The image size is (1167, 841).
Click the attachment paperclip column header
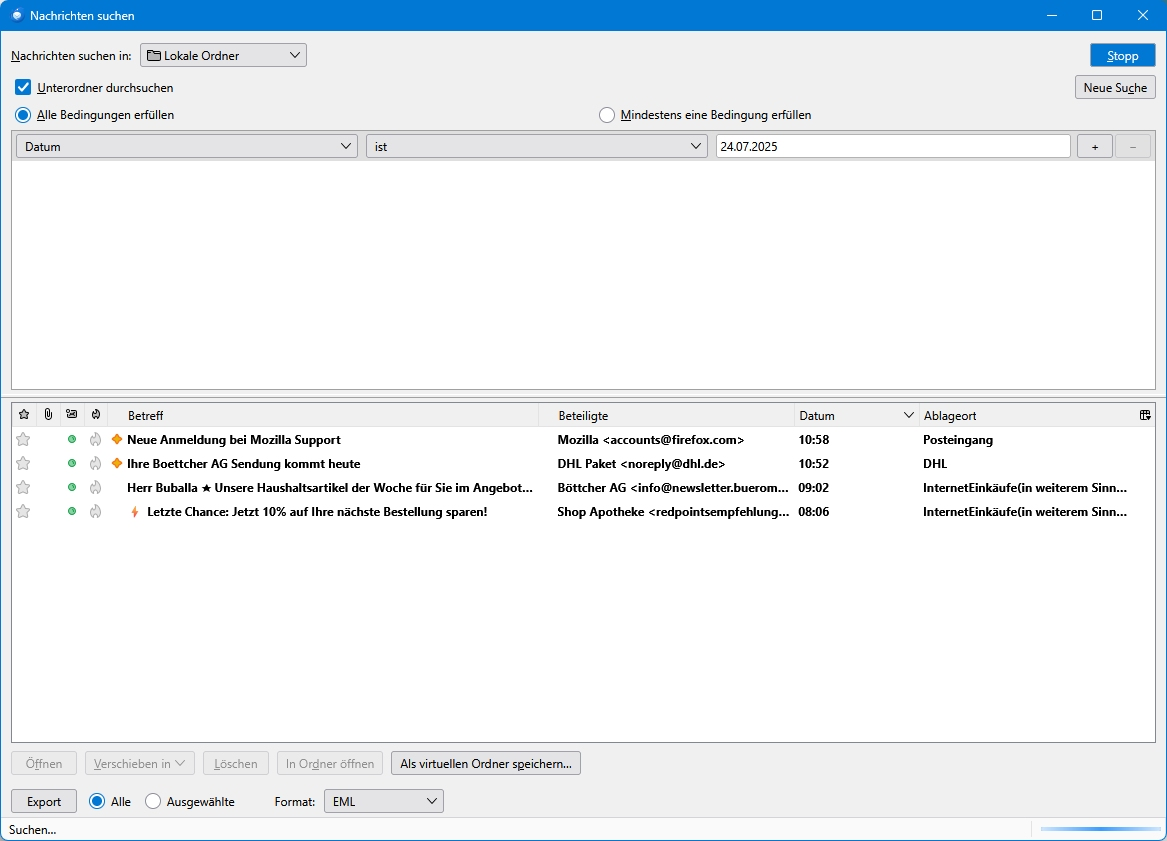tap(48, 415)
